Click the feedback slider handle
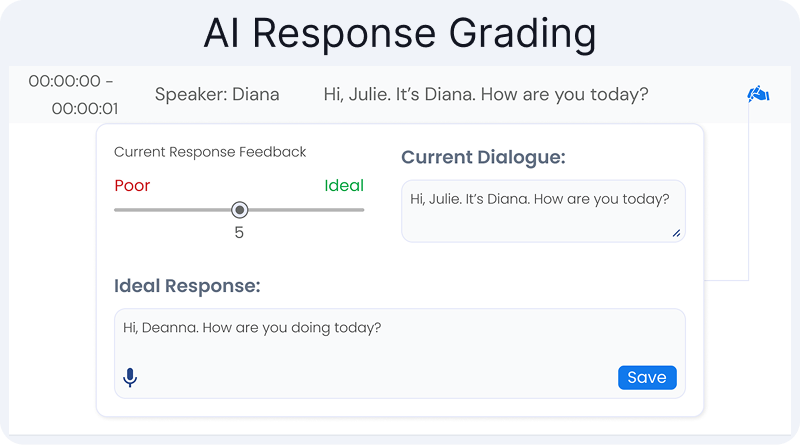 pyautogui.click(x=239, y=210)
